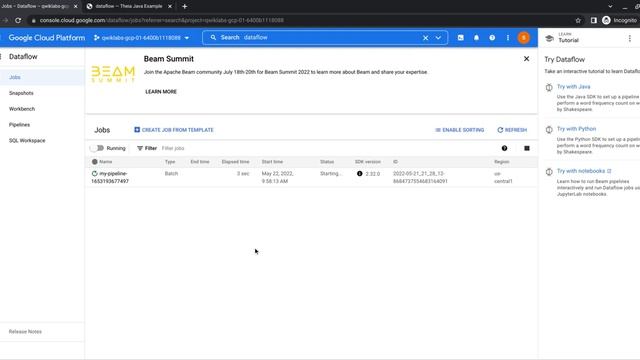
Task: Click REFRESH jobs button
Action: [512, 130]
